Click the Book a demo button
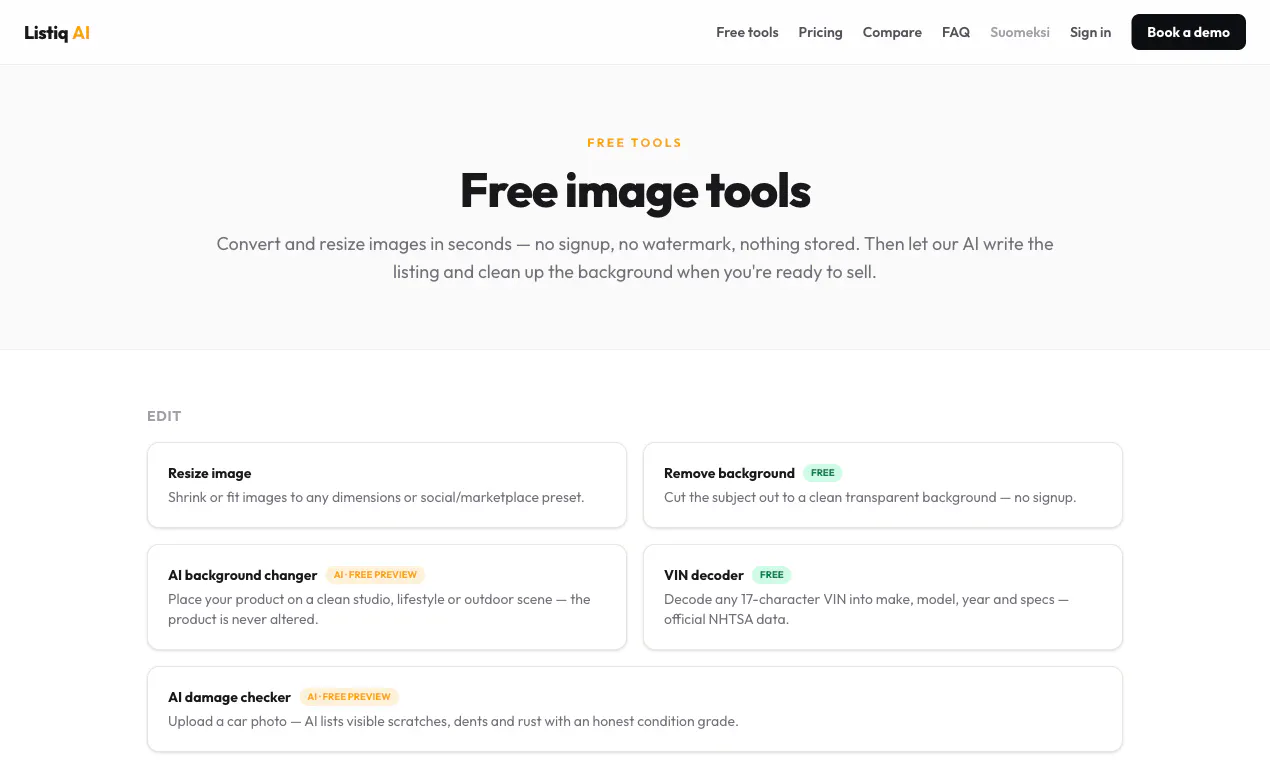Image resolution: width=1270 pixels, height=760 pixels. click(x=1188, y=32)
